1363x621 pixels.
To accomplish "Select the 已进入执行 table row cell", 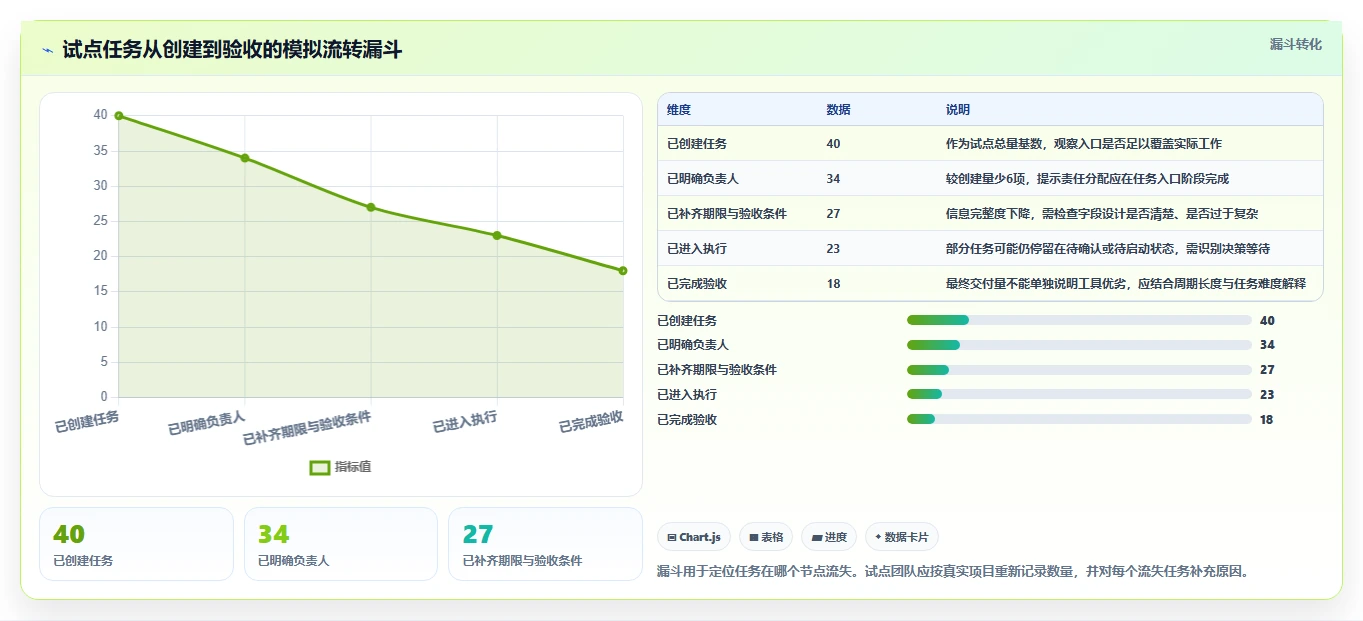I will (x=697, y=249).
